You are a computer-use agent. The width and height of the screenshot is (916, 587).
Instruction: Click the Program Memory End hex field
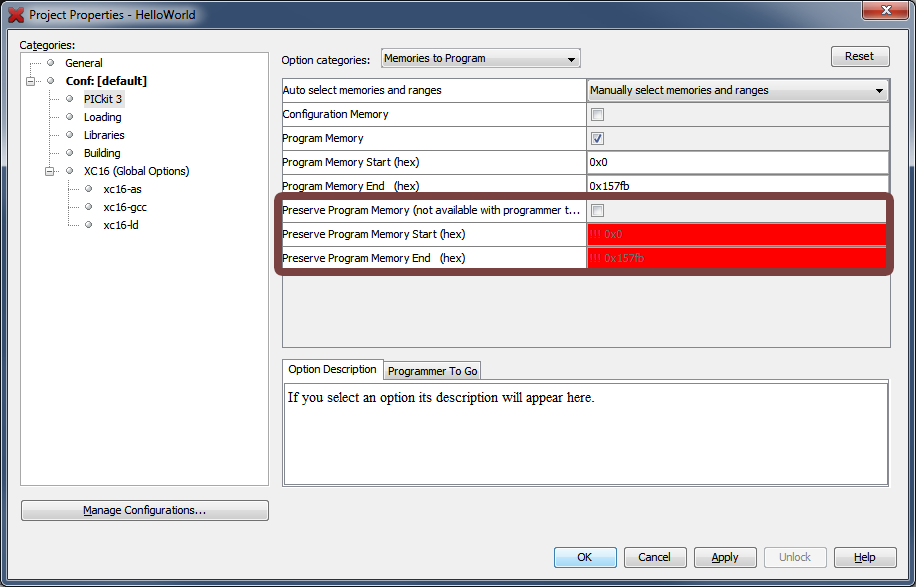(x=737, y=186)
